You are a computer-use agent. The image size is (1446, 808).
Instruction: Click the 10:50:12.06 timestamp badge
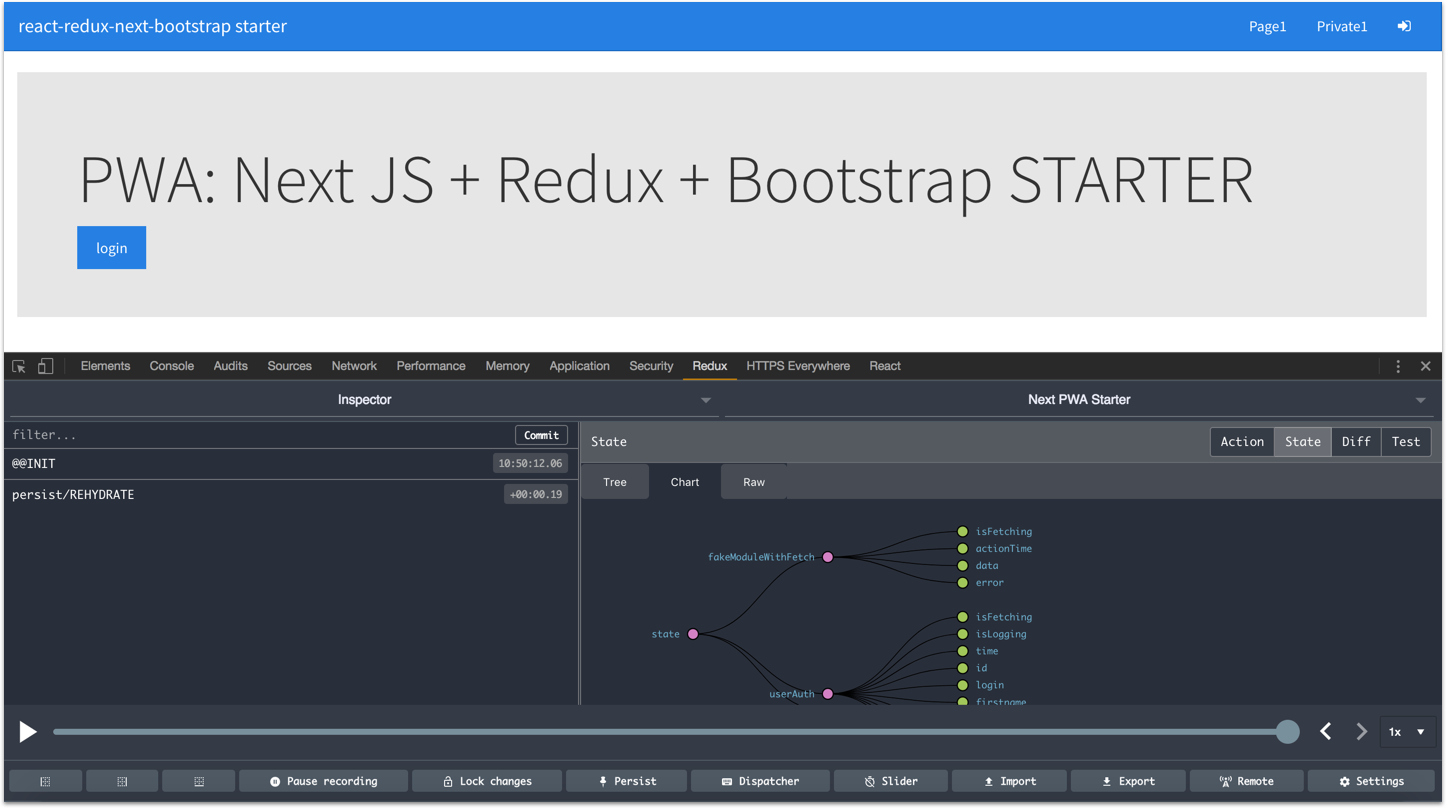click(530, 464)
